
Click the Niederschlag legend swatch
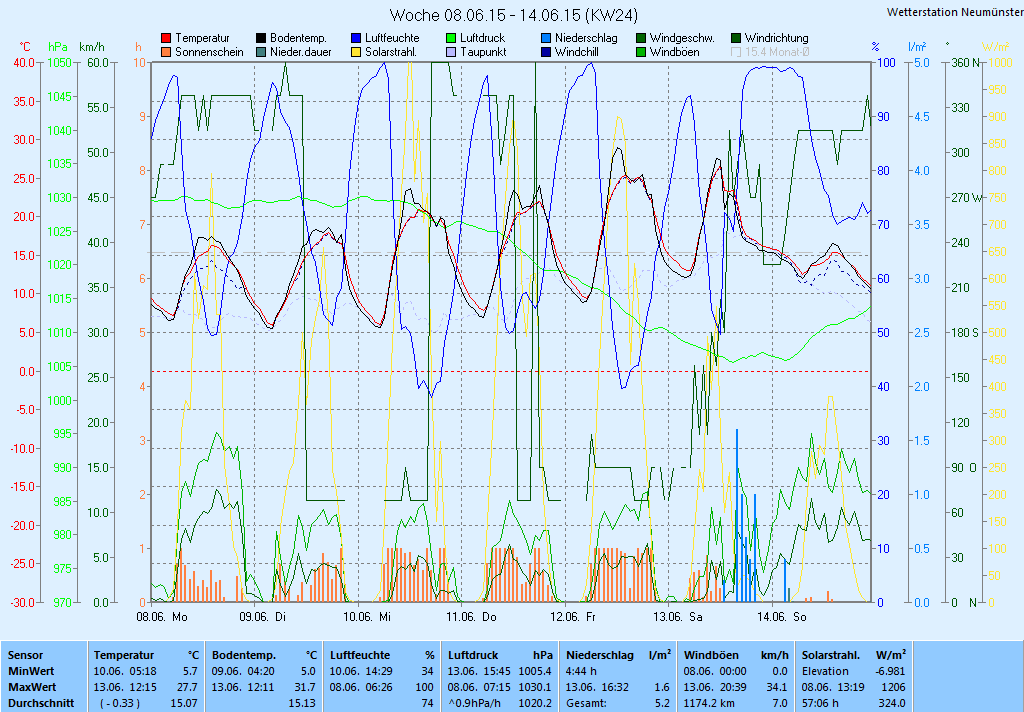[x=546, y=39]
